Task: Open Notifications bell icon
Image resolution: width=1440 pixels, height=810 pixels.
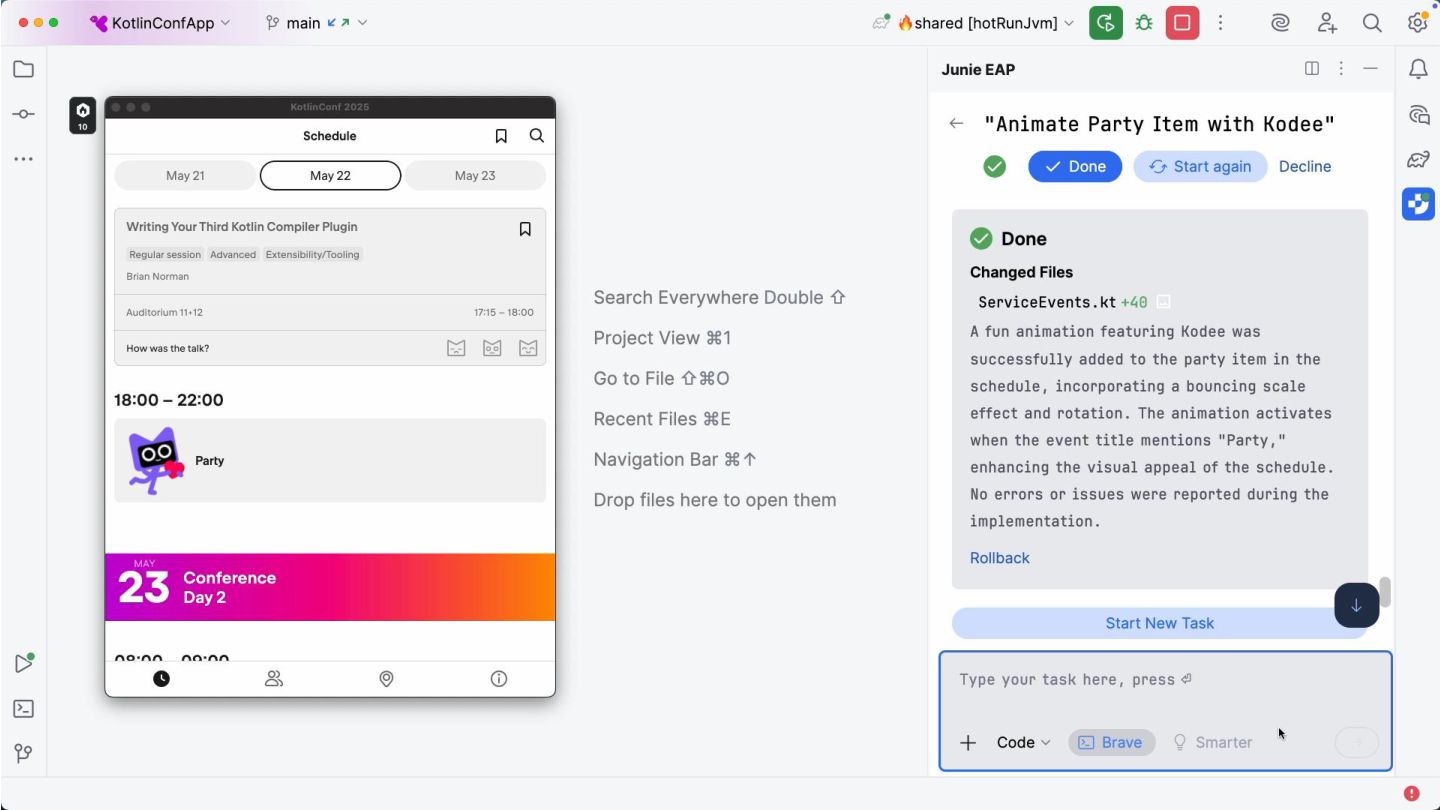Action: click(x=1418, y=69)
